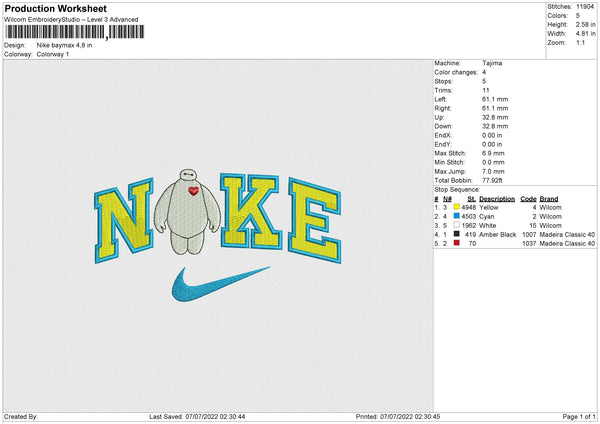Click the White thread color swatch

(457, 225)
